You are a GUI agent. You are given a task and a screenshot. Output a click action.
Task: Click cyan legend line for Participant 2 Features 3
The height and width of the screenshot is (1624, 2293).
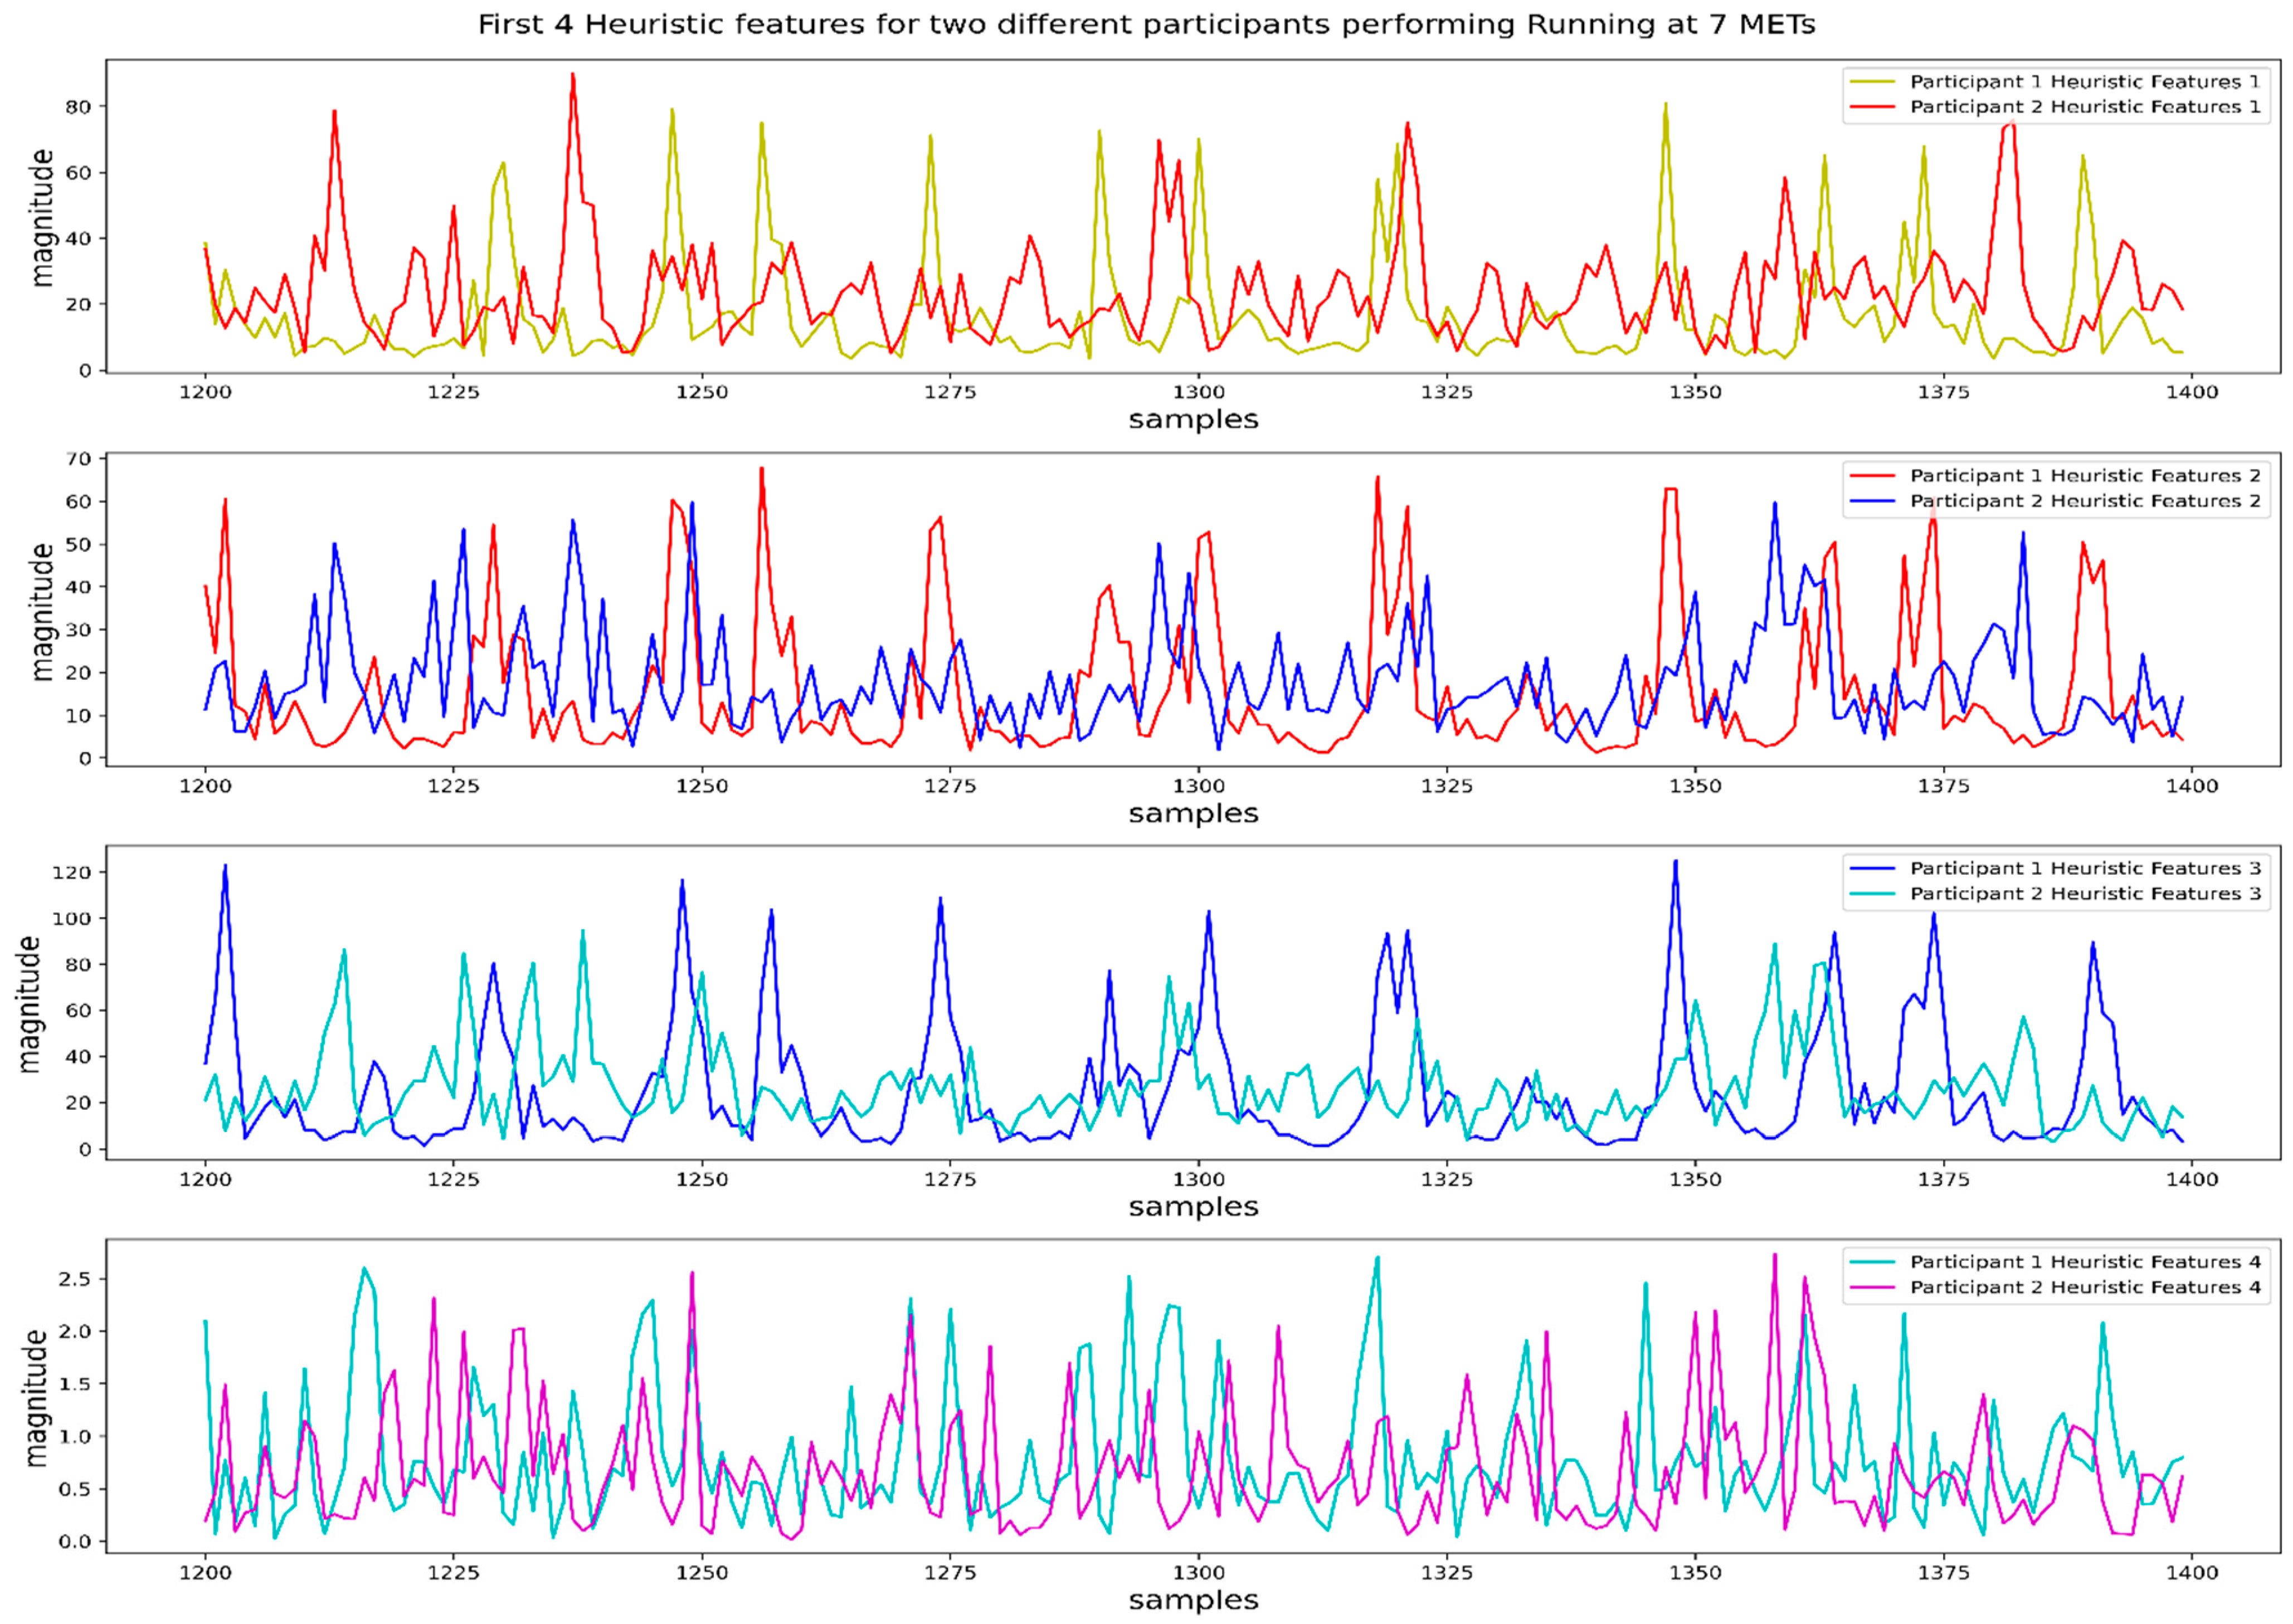[x=1873, y=894]
